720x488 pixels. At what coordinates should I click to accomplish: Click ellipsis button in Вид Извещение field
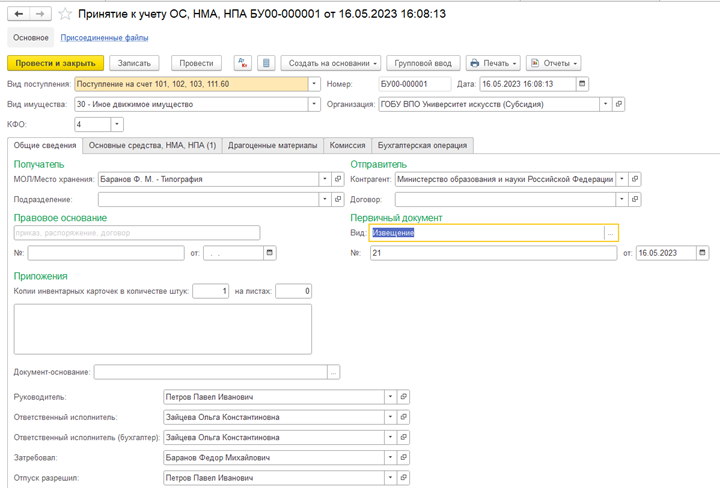[x=610, y=233]
